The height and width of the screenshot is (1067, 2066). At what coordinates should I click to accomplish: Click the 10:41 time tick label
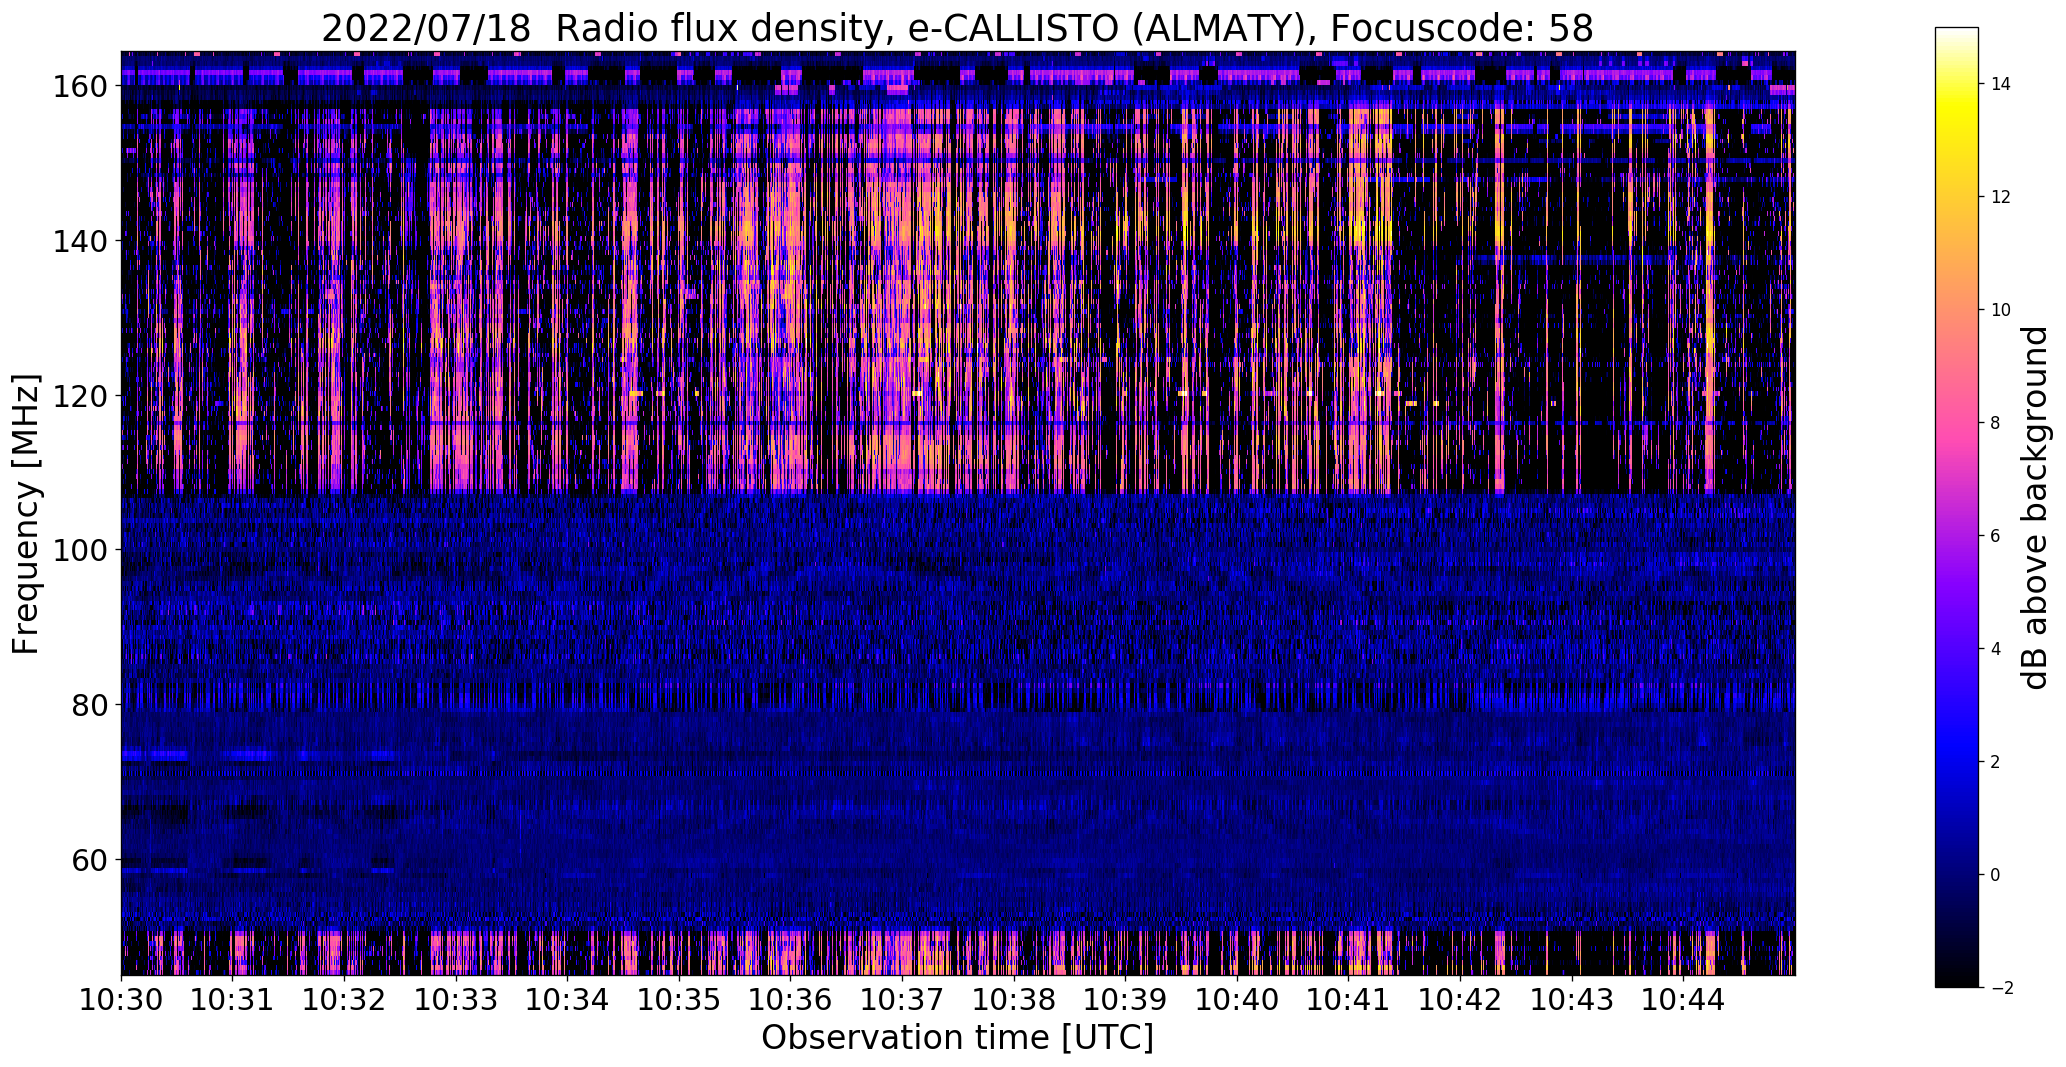point(1348,999)
